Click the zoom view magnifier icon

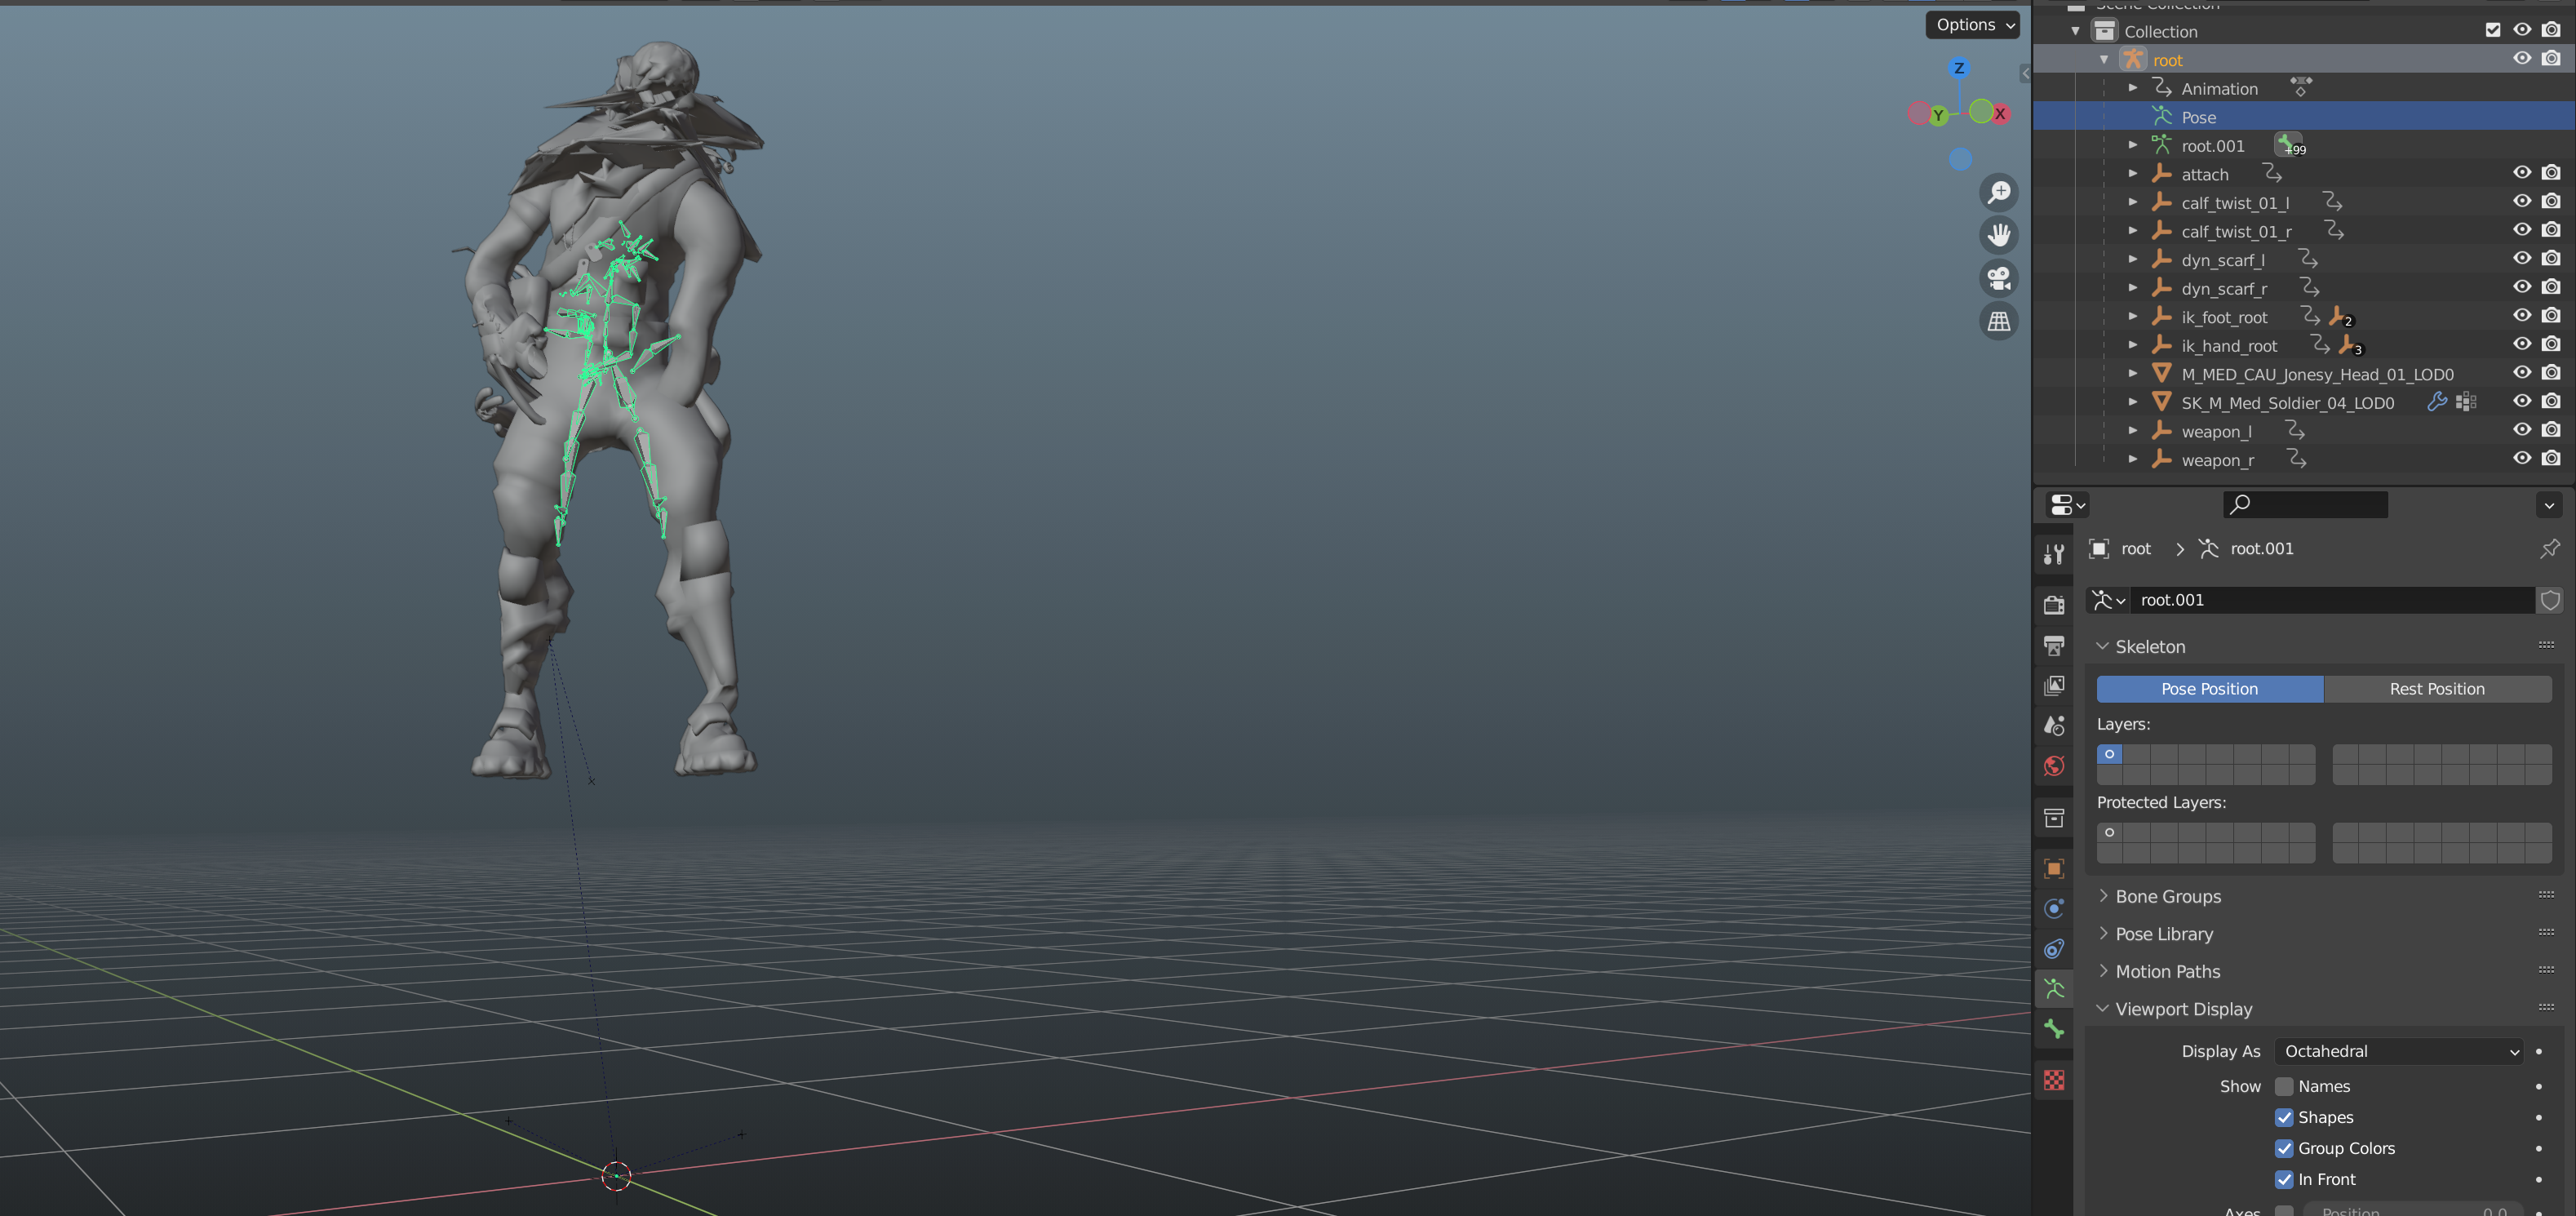[x=1999, y=192]
